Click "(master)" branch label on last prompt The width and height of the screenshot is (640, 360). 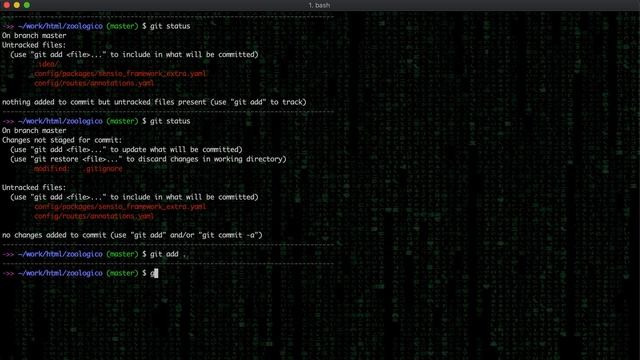point(122,273)
